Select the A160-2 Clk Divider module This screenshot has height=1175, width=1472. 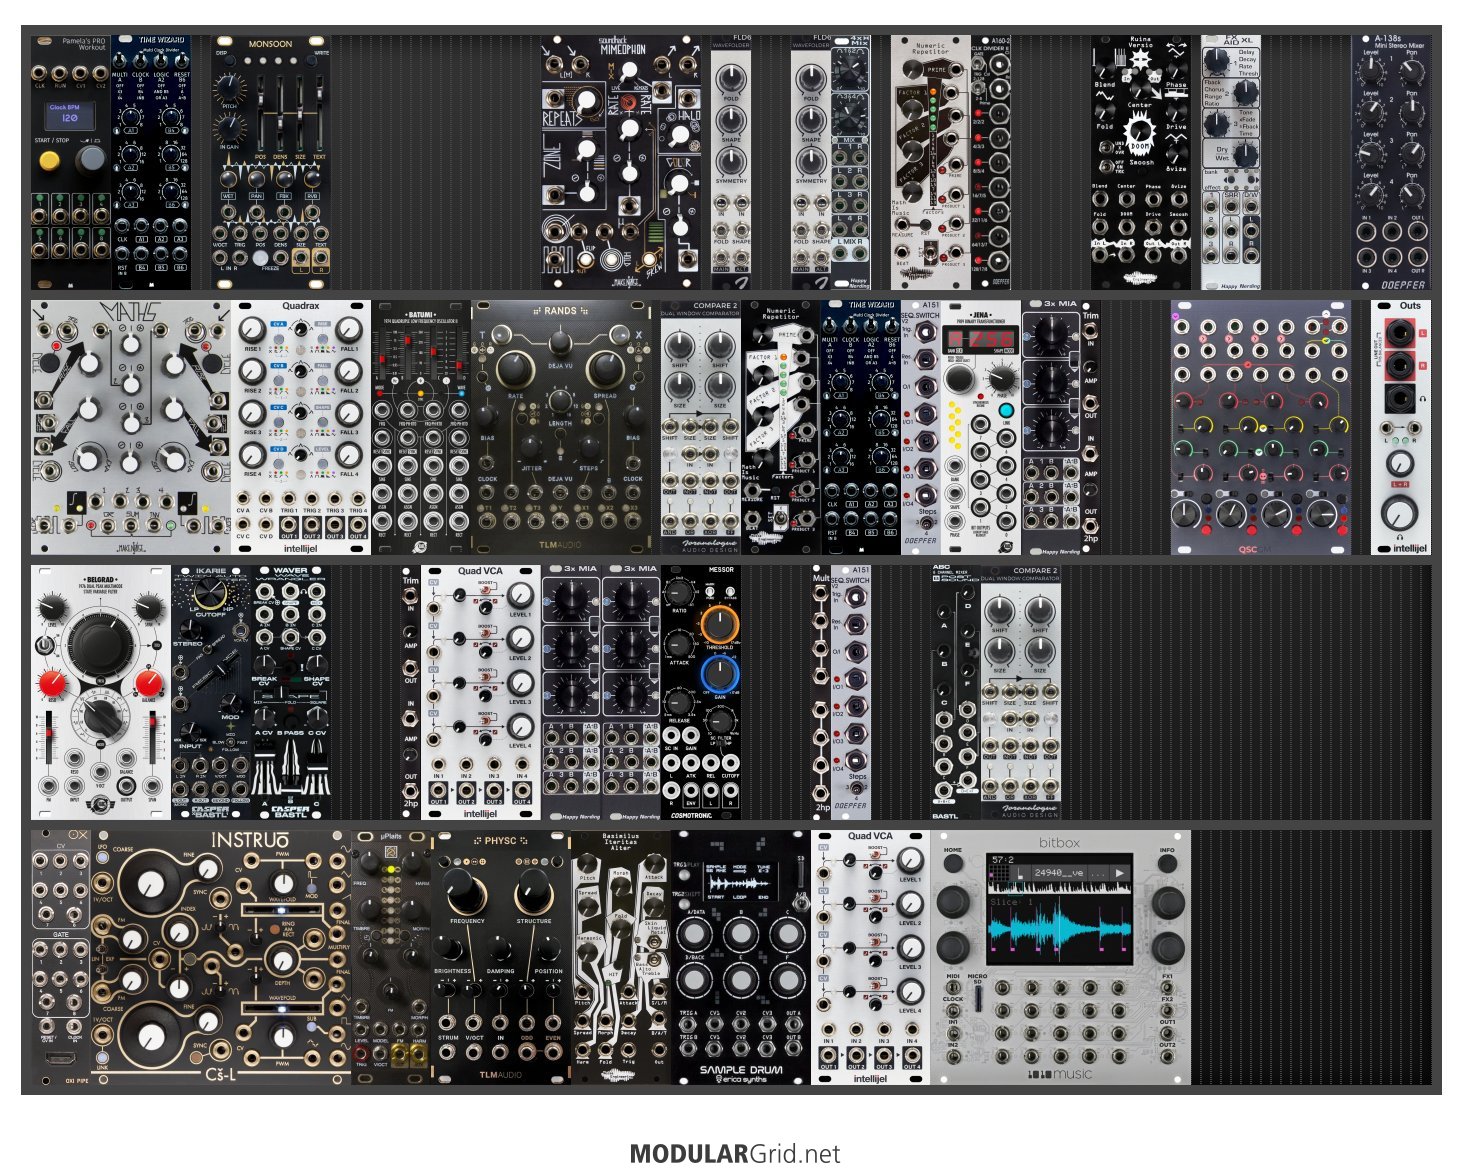click(x=991, y=163)
